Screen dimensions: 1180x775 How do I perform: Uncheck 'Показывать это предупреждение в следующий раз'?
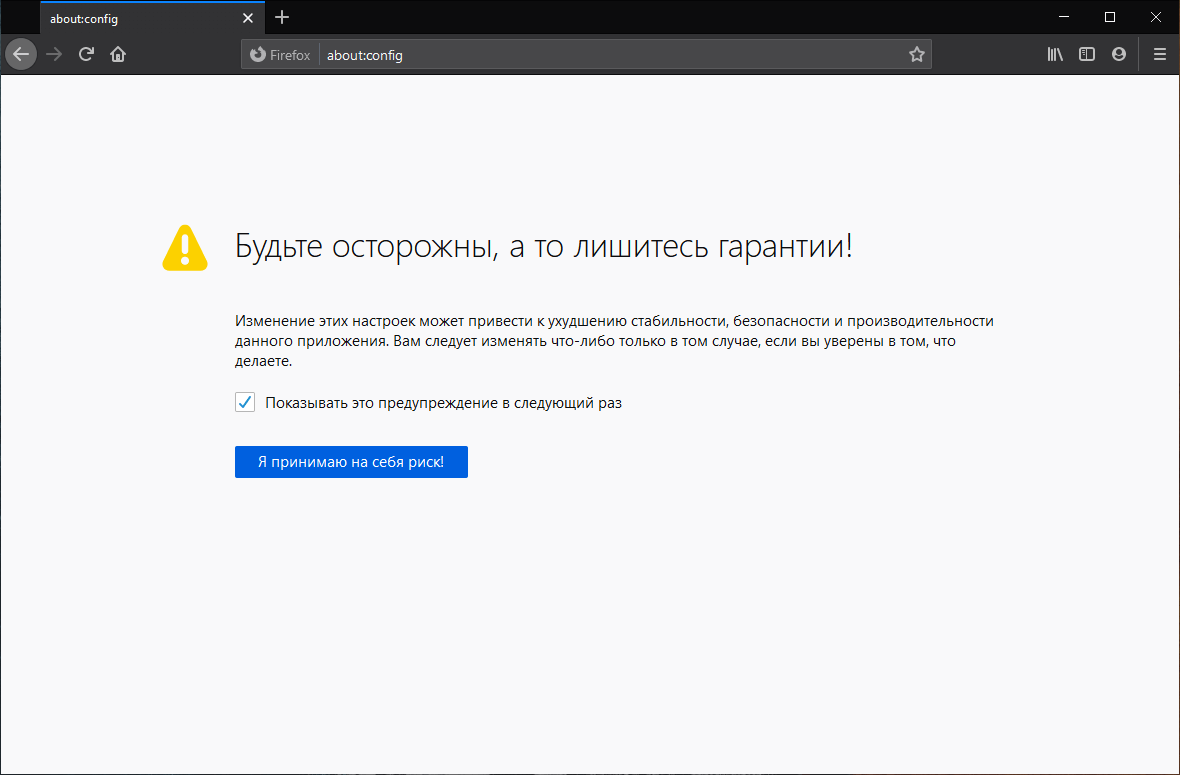pyautogui.click(x=245, y=402)
